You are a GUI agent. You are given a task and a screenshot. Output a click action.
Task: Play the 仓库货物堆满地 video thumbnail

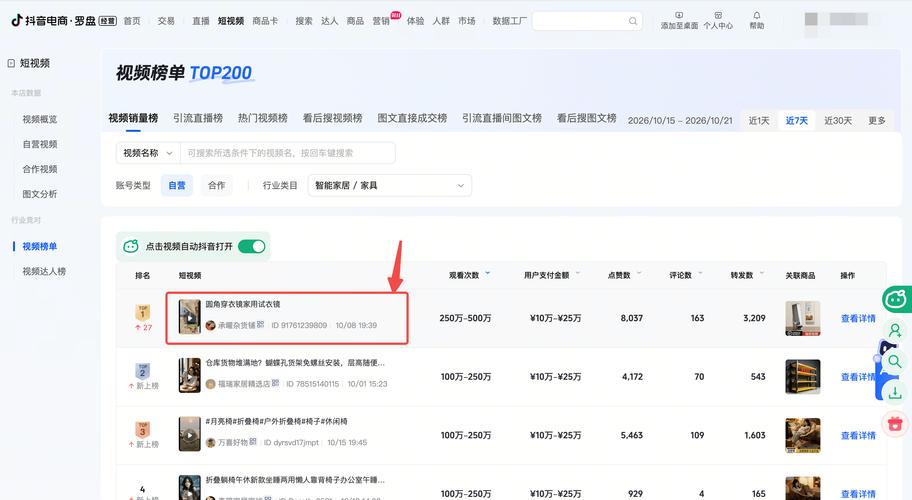[x=190, y=375]
